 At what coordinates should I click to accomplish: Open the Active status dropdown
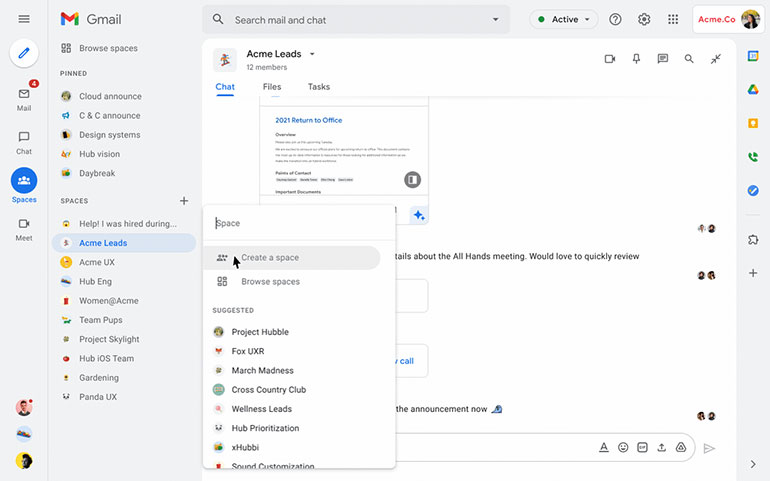564,19
